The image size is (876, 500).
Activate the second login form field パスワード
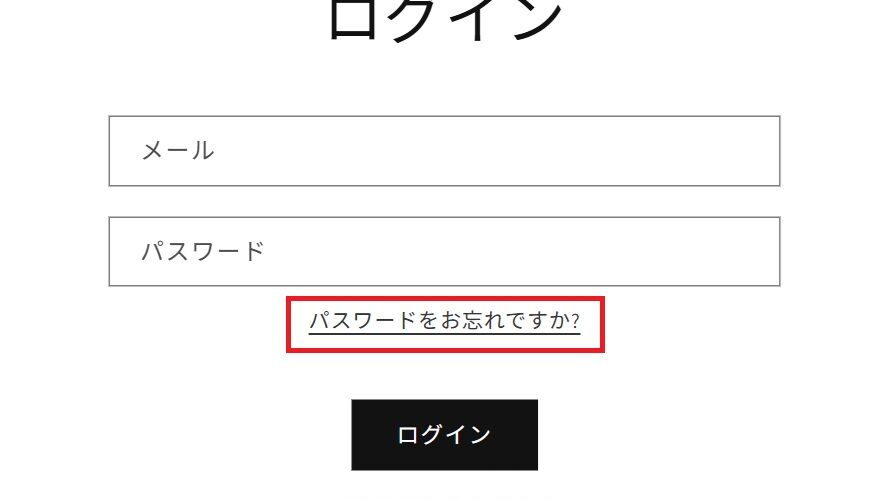coord(444,251)
